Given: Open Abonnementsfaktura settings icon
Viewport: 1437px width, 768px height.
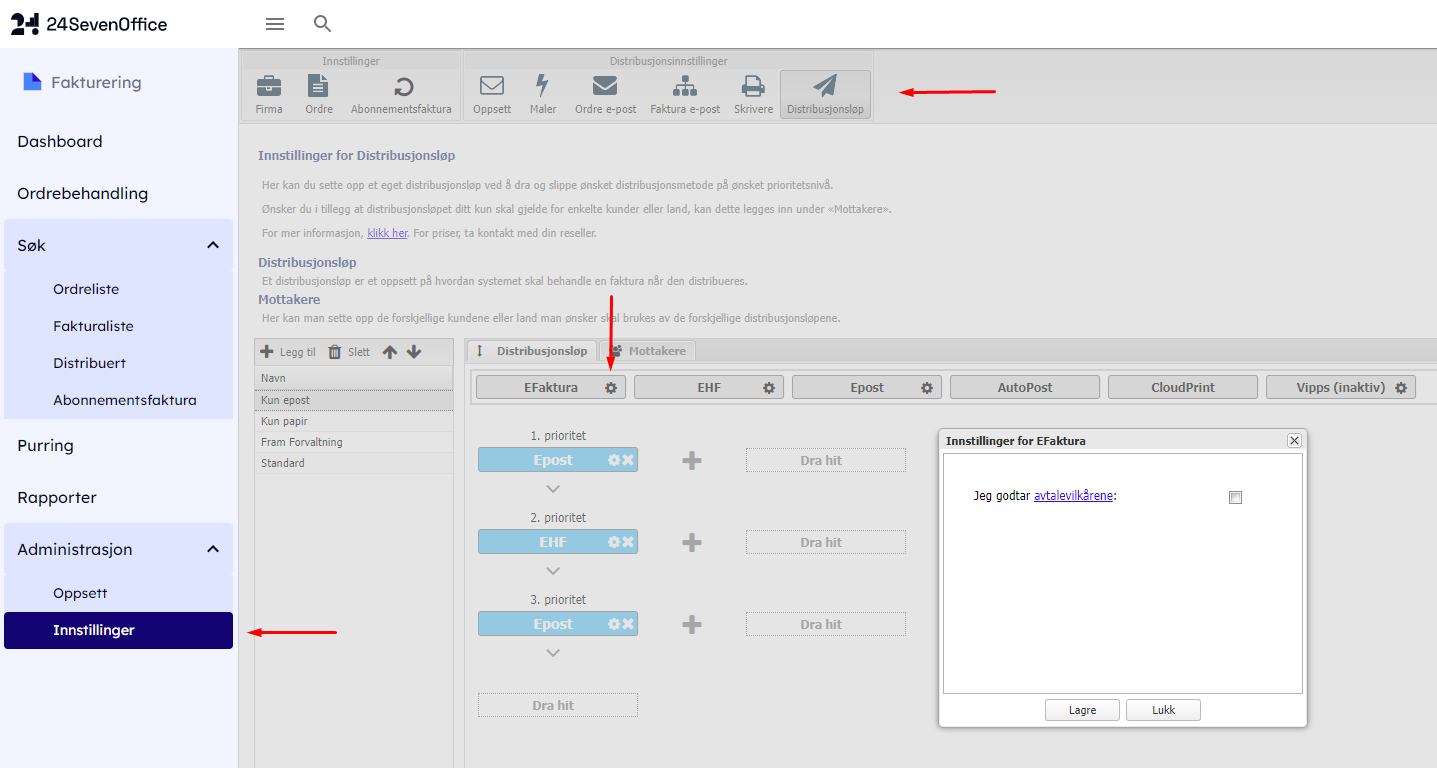Looking at the screenshot, I should click(x=401, y=86).
